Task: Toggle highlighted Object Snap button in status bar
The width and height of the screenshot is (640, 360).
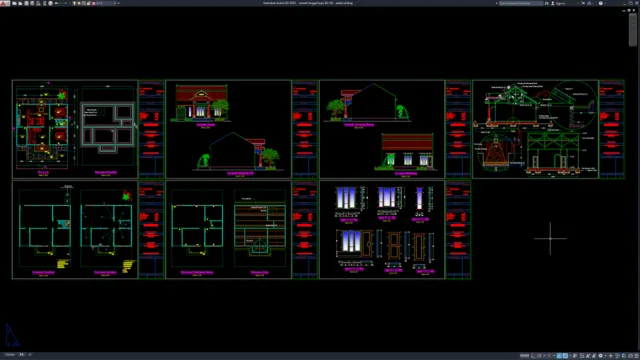Action: [x=565, y=356]
